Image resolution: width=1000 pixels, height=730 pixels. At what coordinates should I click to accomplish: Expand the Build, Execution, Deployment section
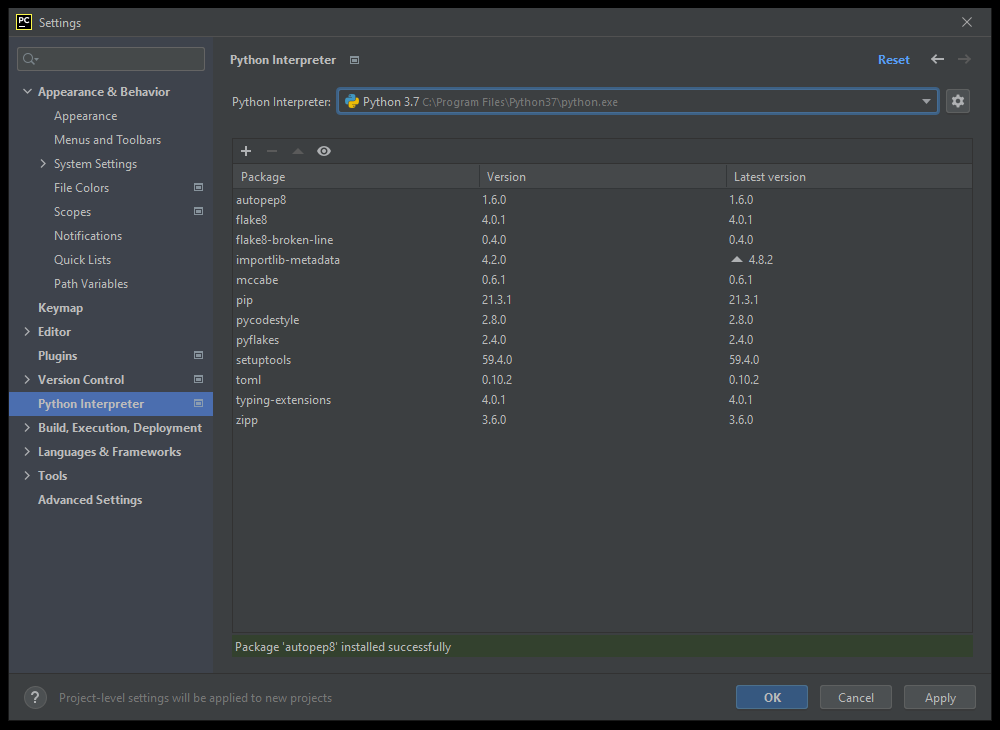coord(27,428)
